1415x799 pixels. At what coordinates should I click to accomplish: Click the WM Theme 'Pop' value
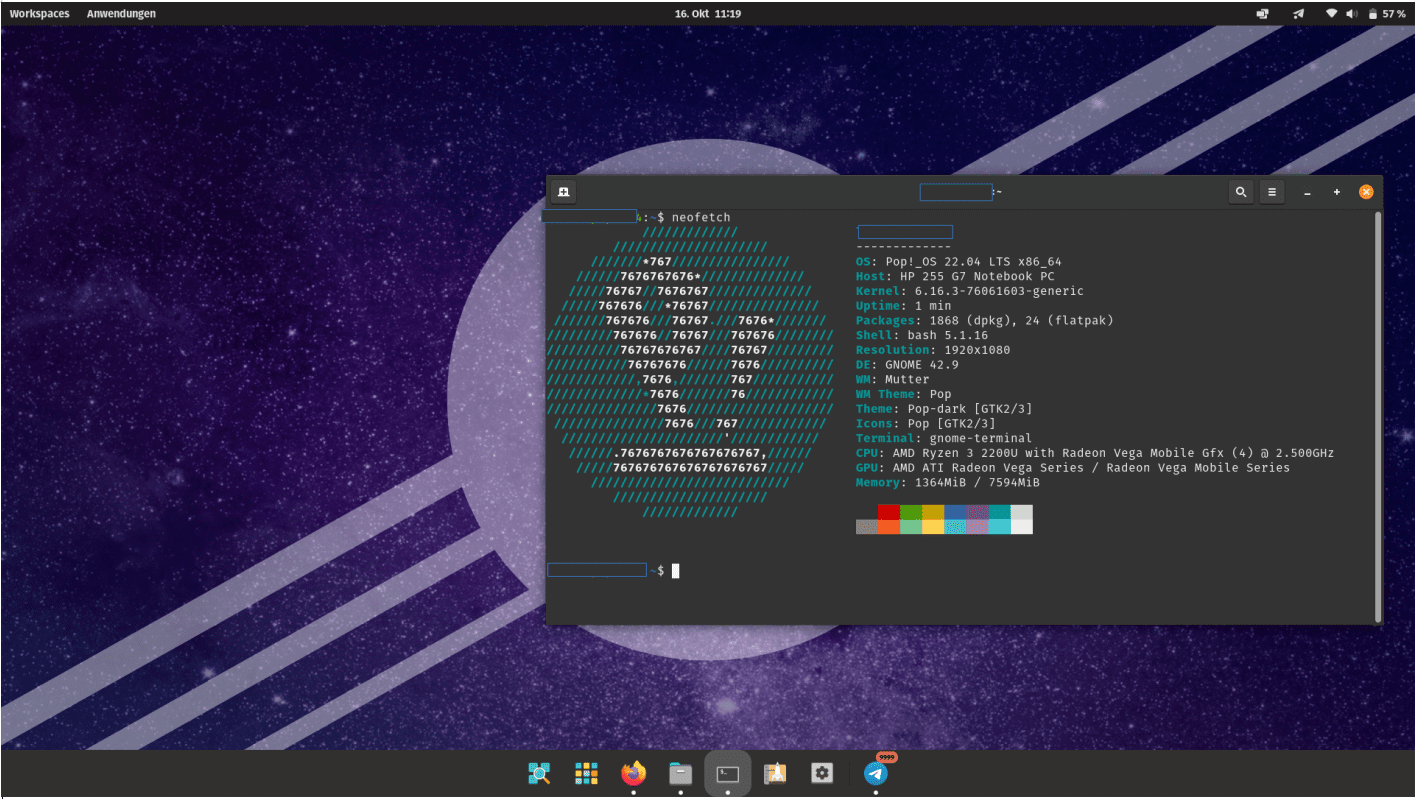[940, 394]
